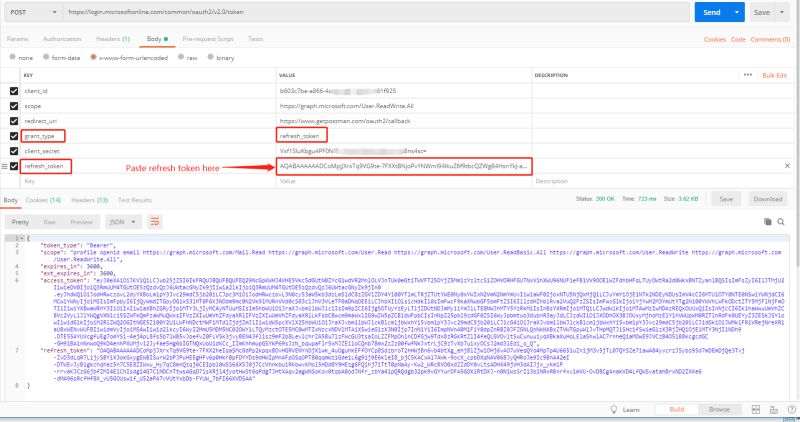
Task: Click the refresh_token value field
Action: coord(404,166)
